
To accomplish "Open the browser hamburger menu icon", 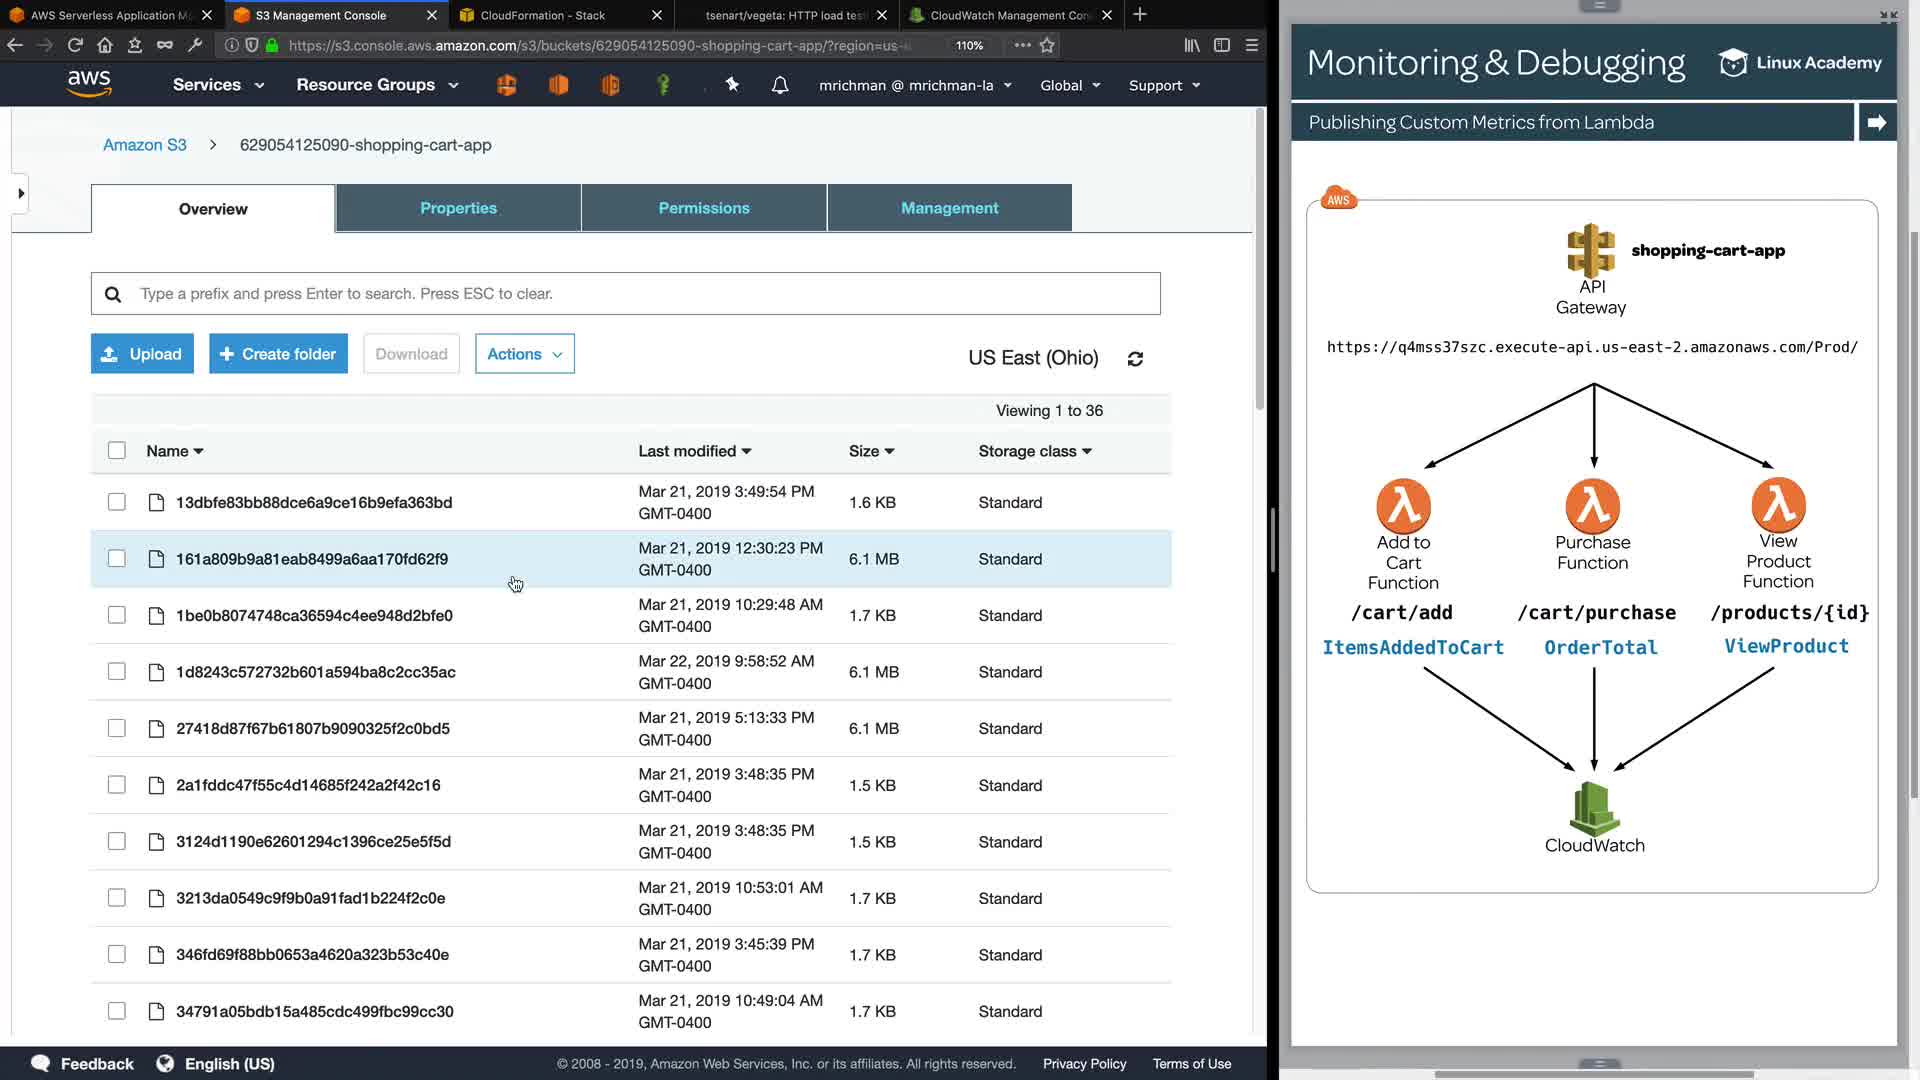I will [1251, 45].
